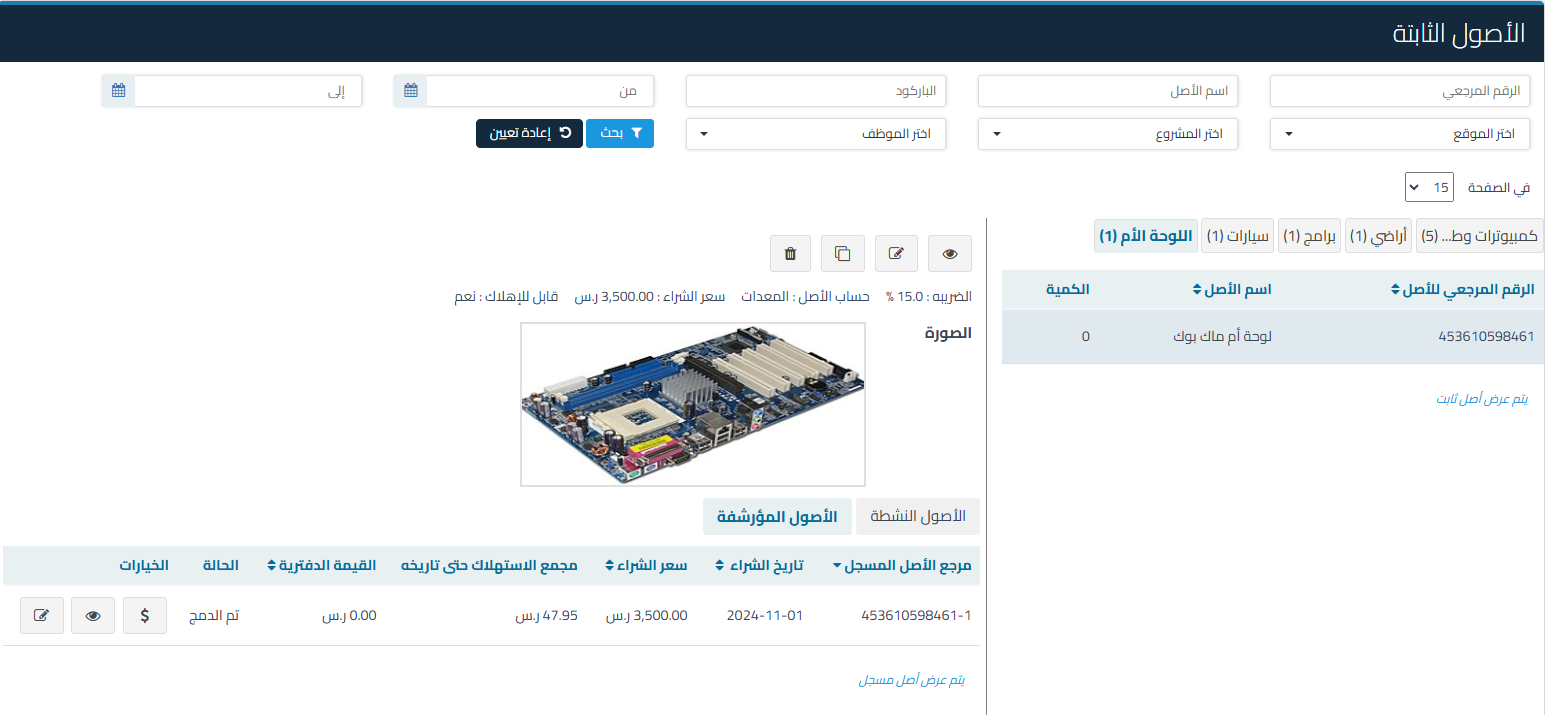Select the الأصول المؤرشفة tab
Viewport: 1545px width, 715px height.
tap(777, 516)
